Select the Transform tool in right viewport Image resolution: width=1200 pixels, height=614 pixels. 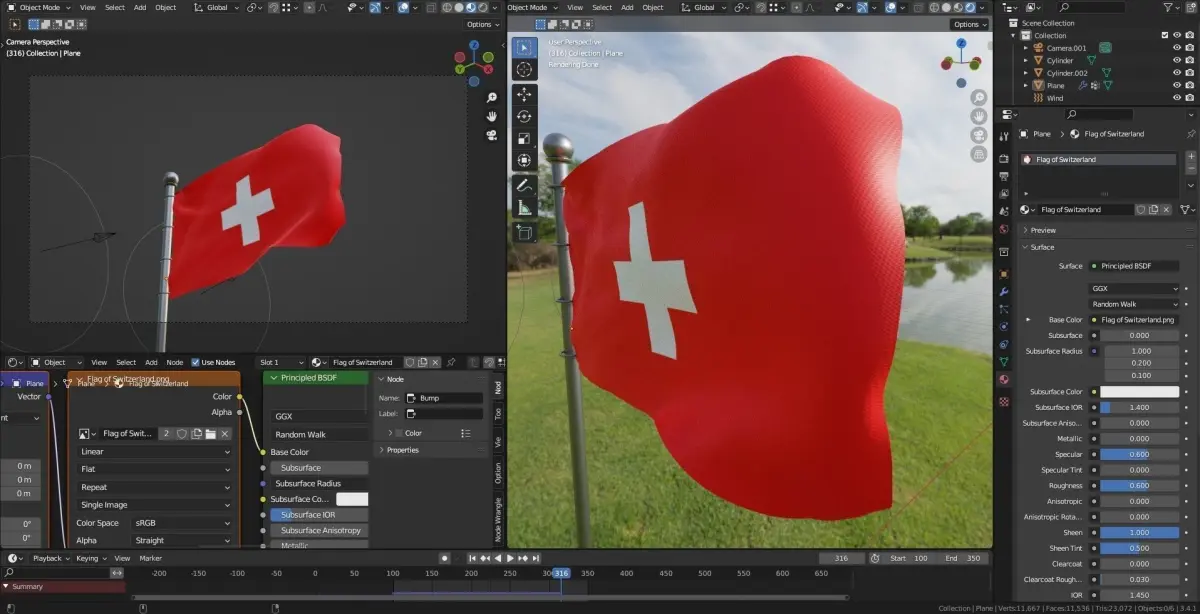click(524, 160)
